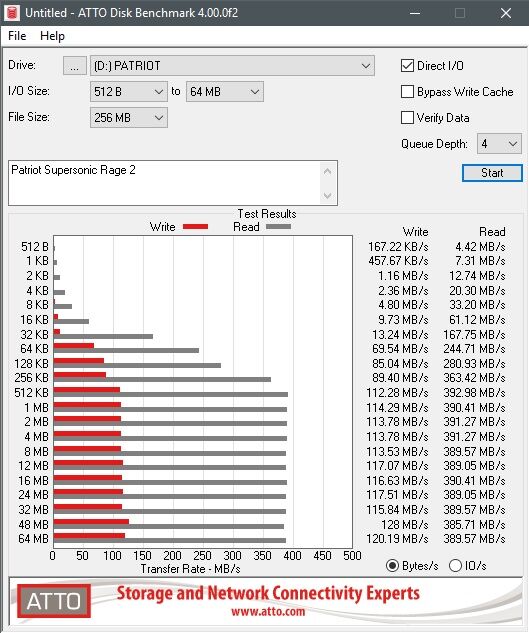Click the 120.19 MB/s write result
This screenshot has height=633, width=529.
tap(397, 539)
